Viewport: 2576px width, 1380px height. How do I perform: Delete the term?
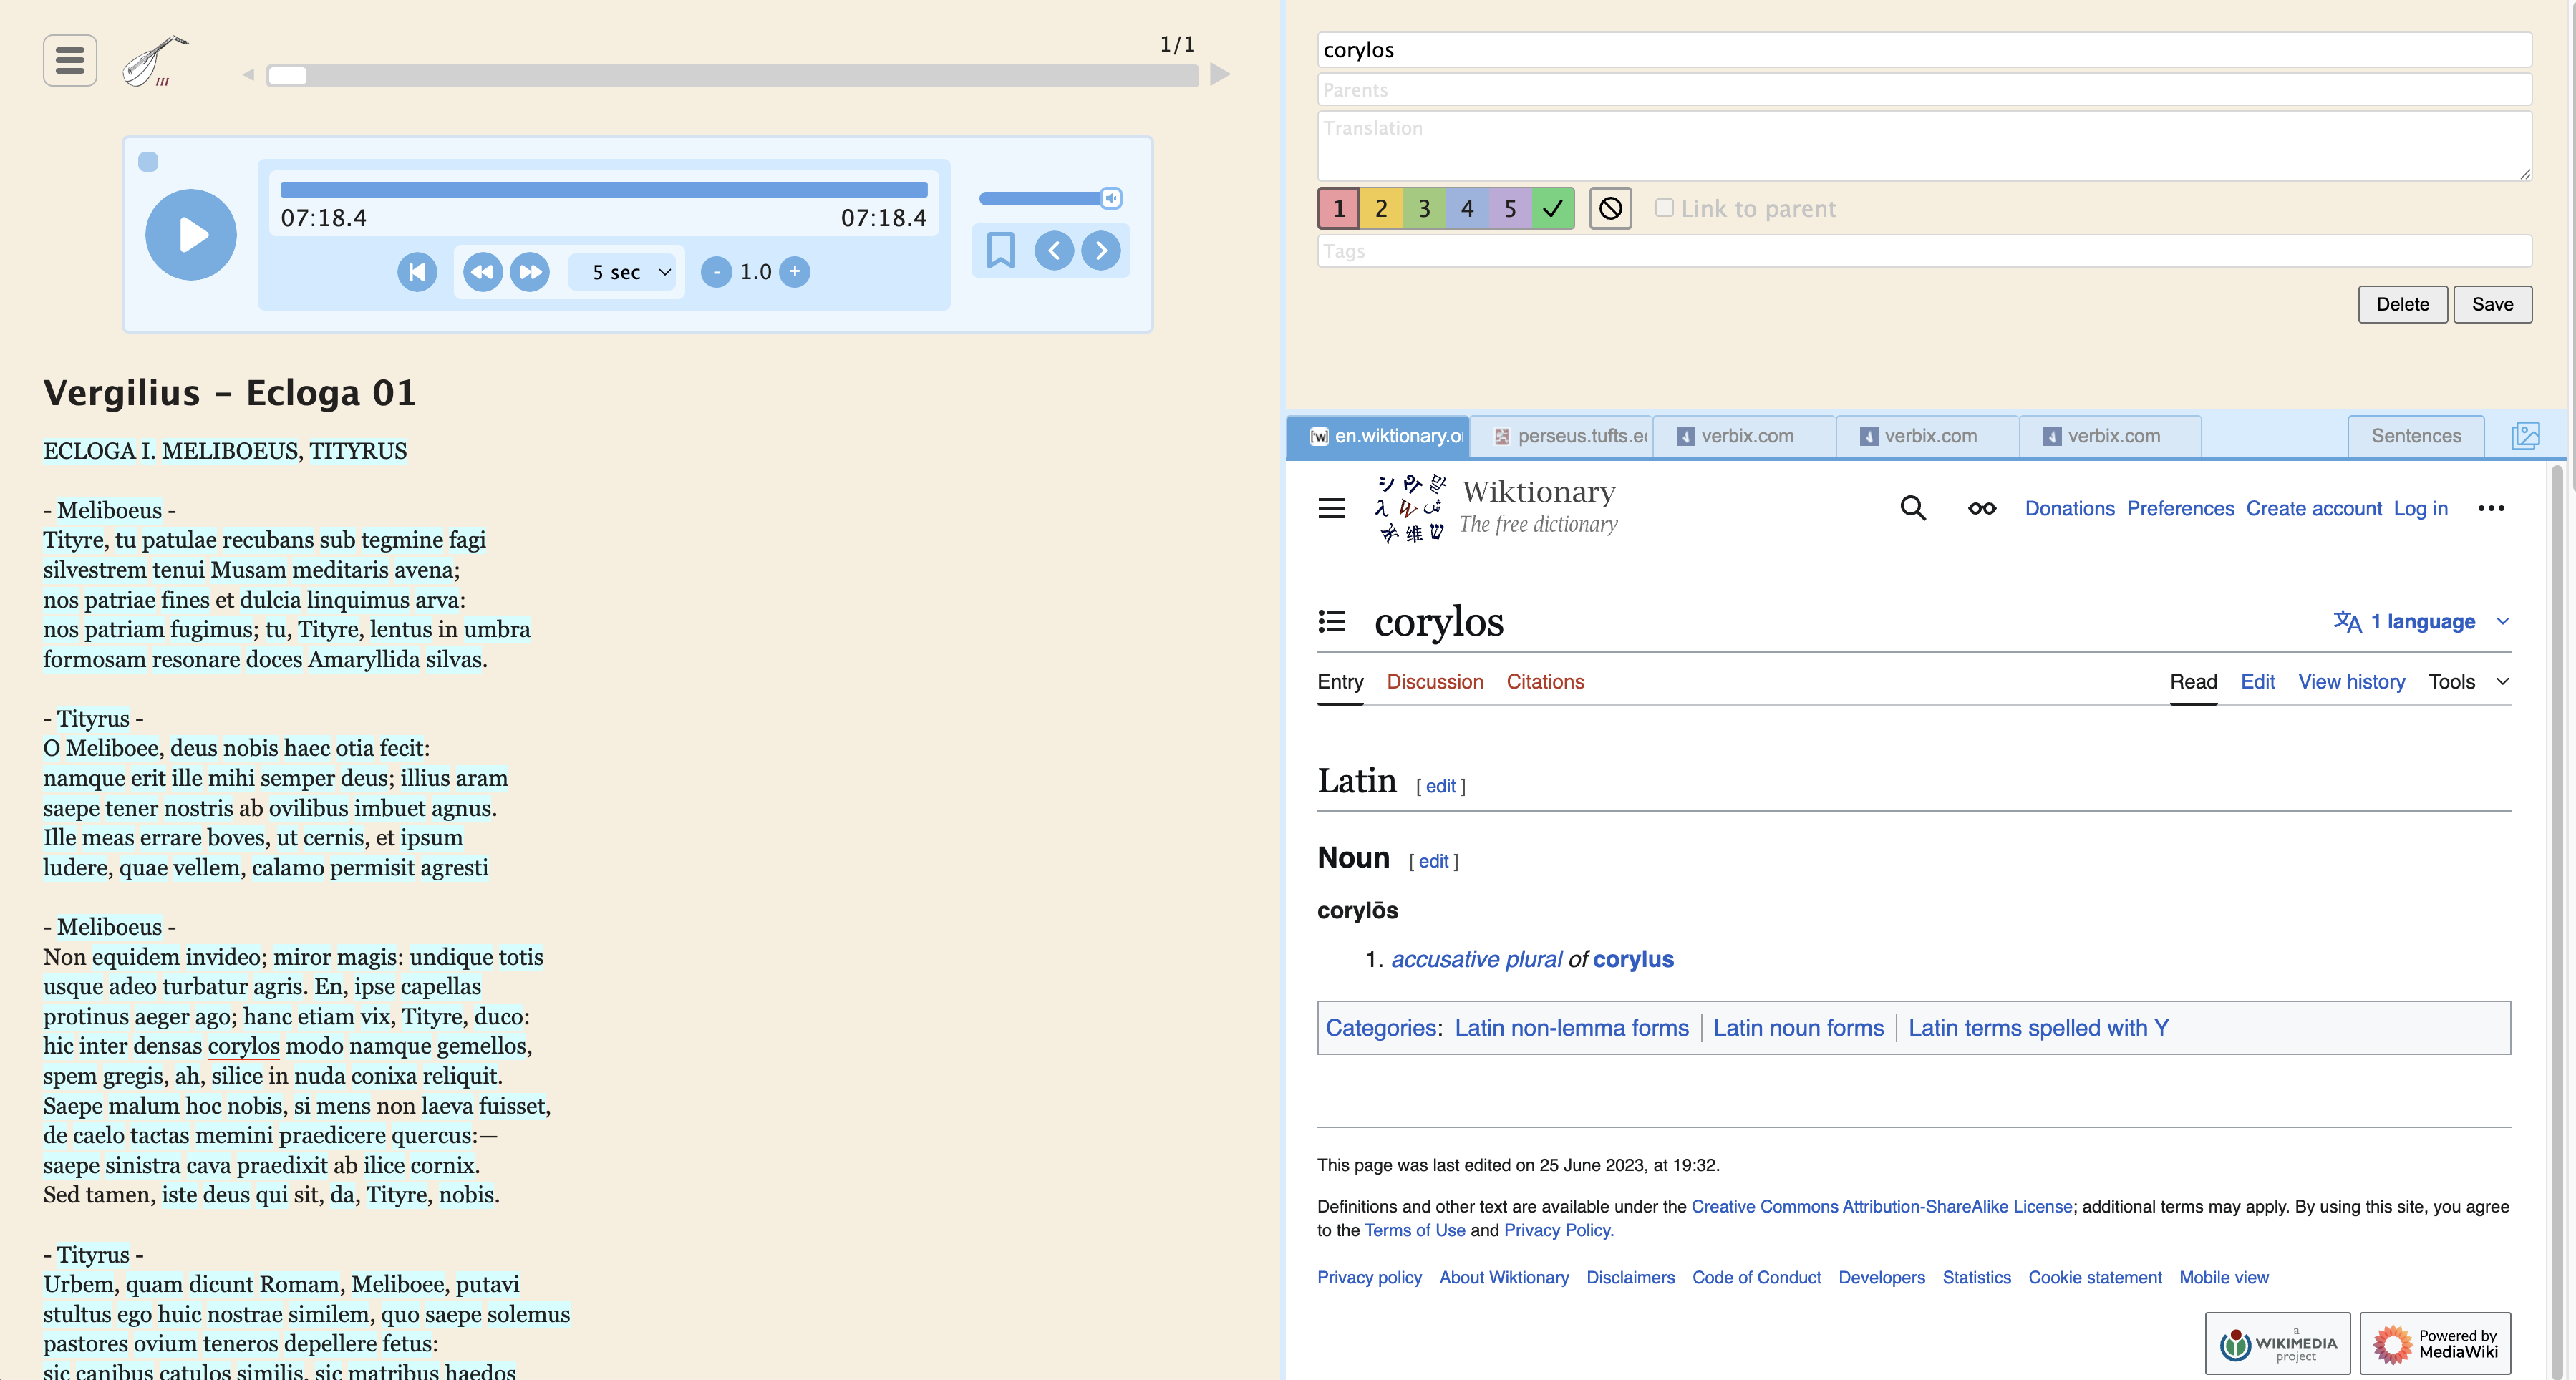point(2403,305)
